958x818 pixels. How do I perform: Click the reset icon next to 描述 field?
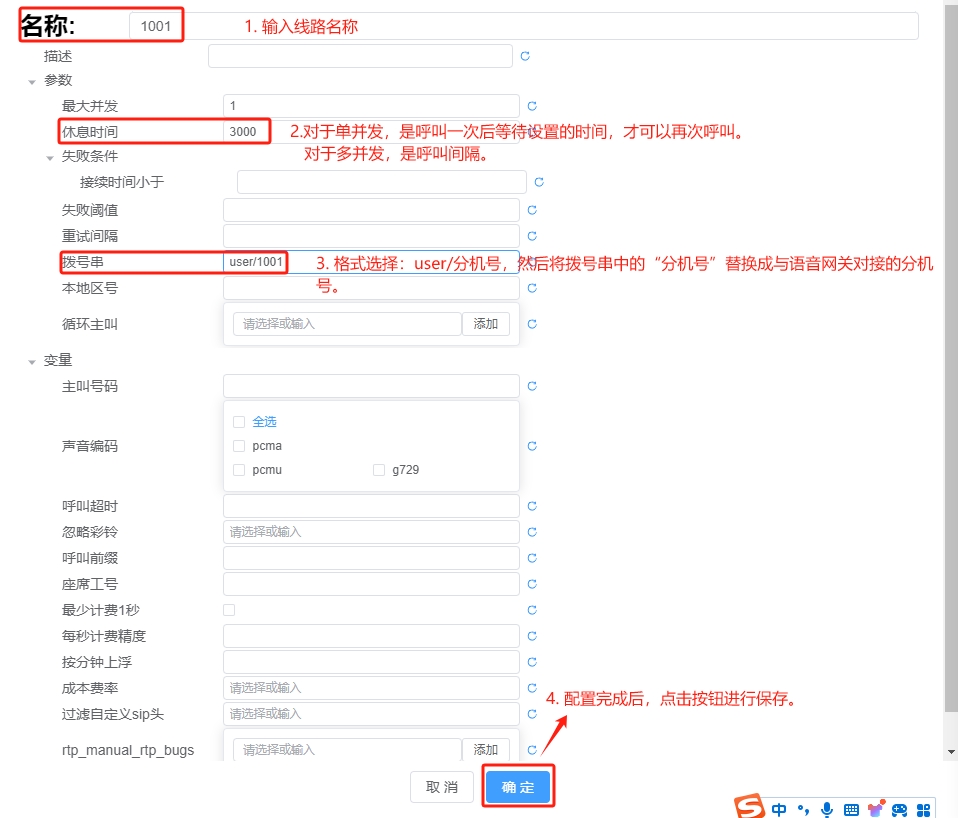525,57
